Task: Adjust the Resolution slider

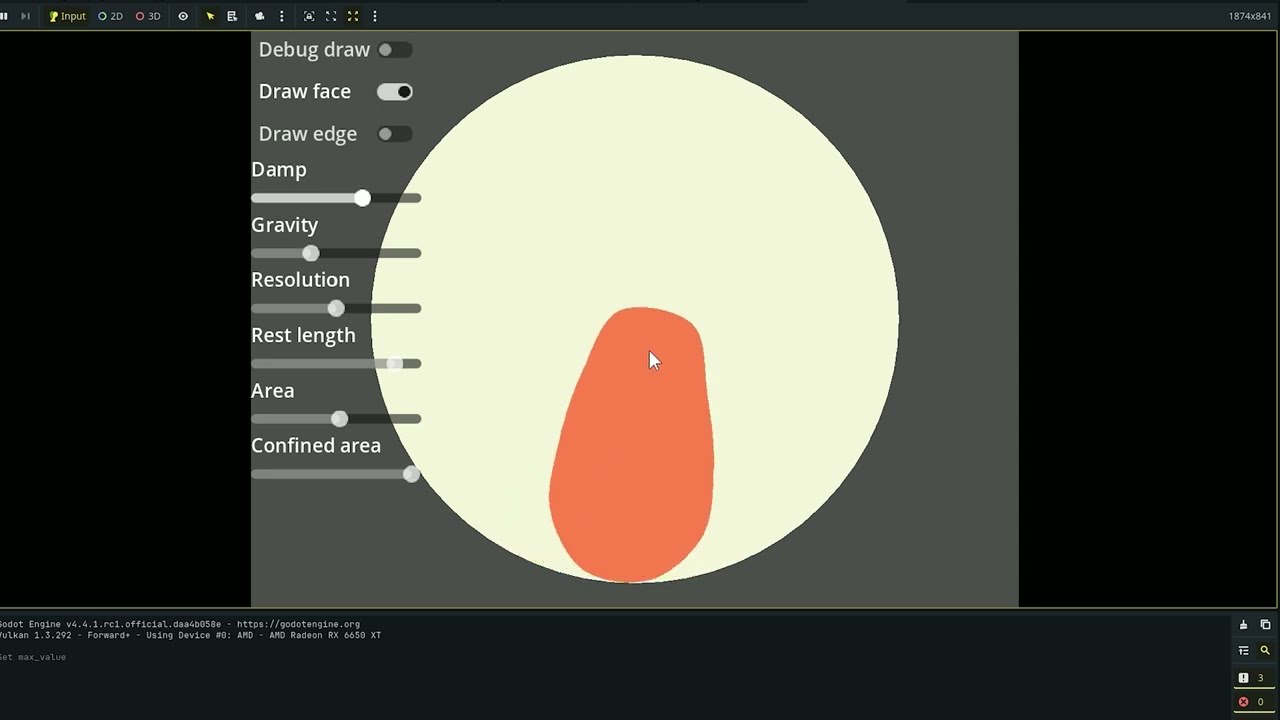Action: click(x=336, y=308)
